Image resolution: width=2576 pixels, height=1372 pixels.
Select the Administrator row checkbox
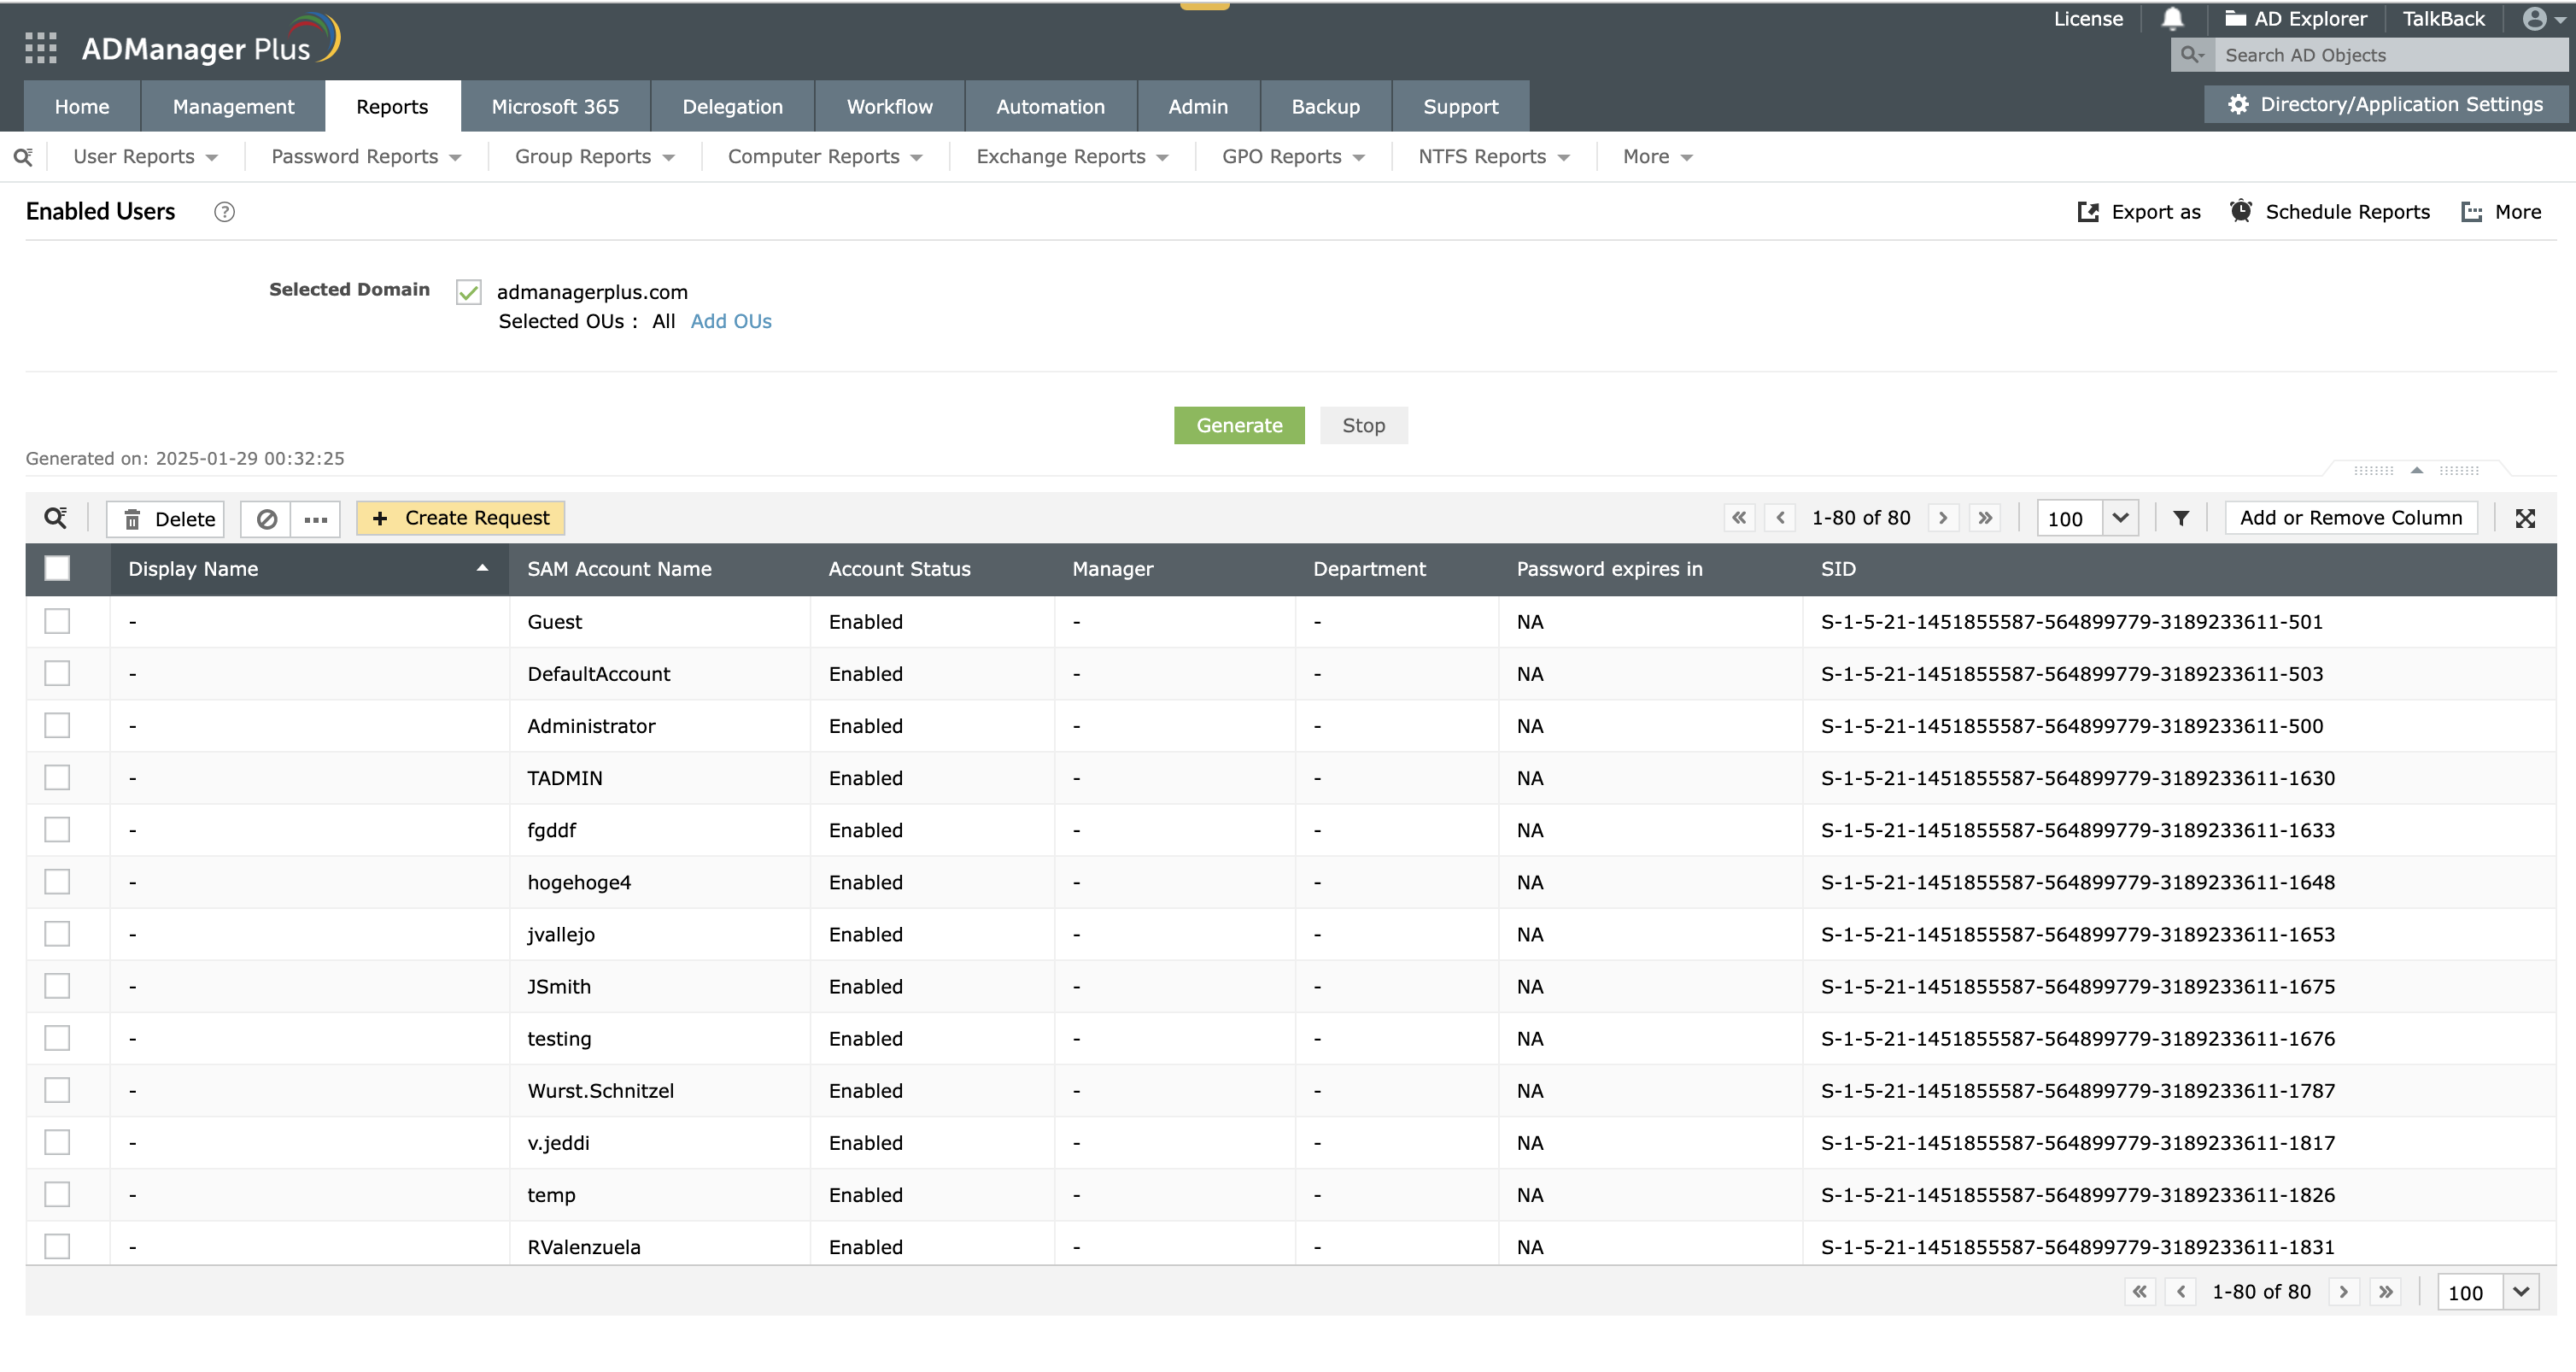point(57,726)
